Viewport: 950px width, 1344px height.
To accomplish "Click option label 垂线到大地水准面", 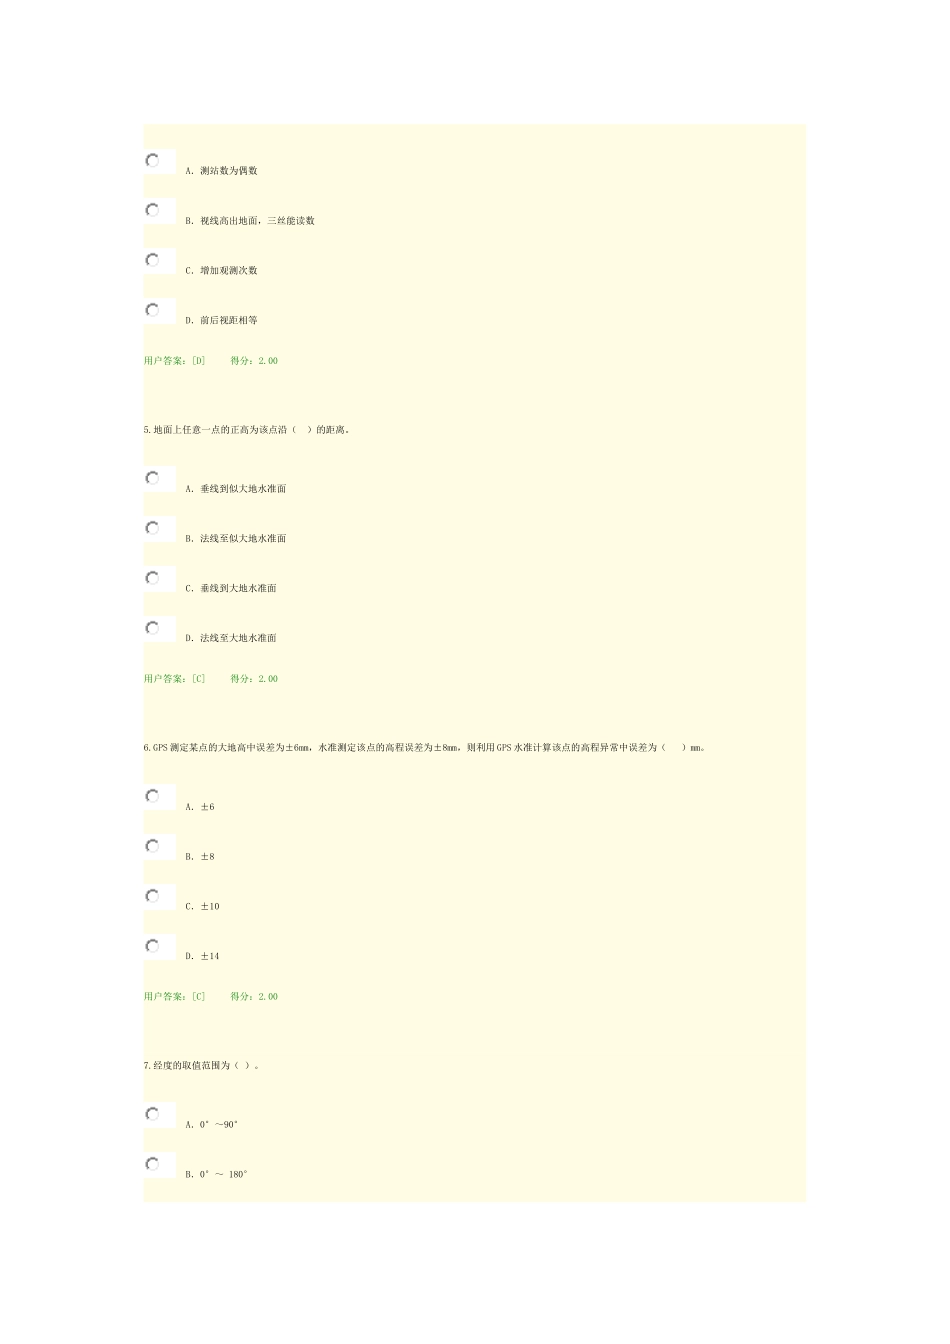I will 238,589.
